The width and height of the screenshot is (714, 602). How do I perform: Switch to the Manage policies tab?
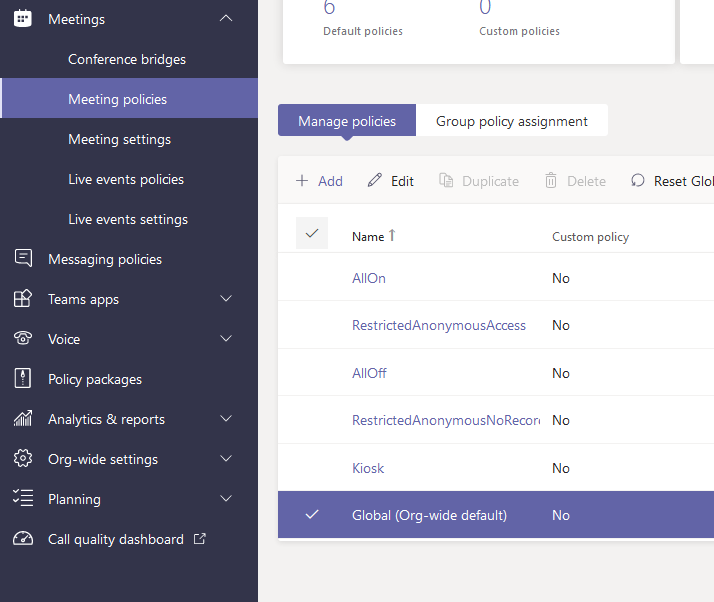347,120
